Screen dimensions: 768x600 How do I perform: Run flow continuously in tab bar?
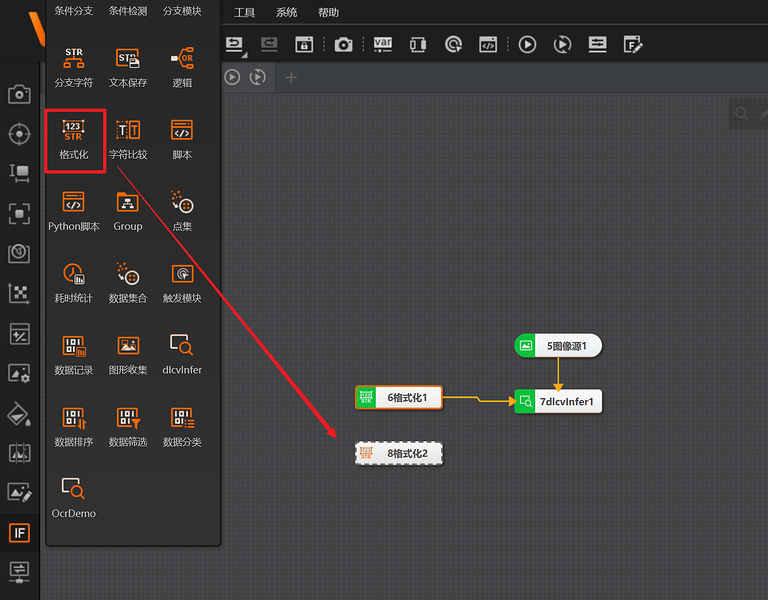click(258, 77)
